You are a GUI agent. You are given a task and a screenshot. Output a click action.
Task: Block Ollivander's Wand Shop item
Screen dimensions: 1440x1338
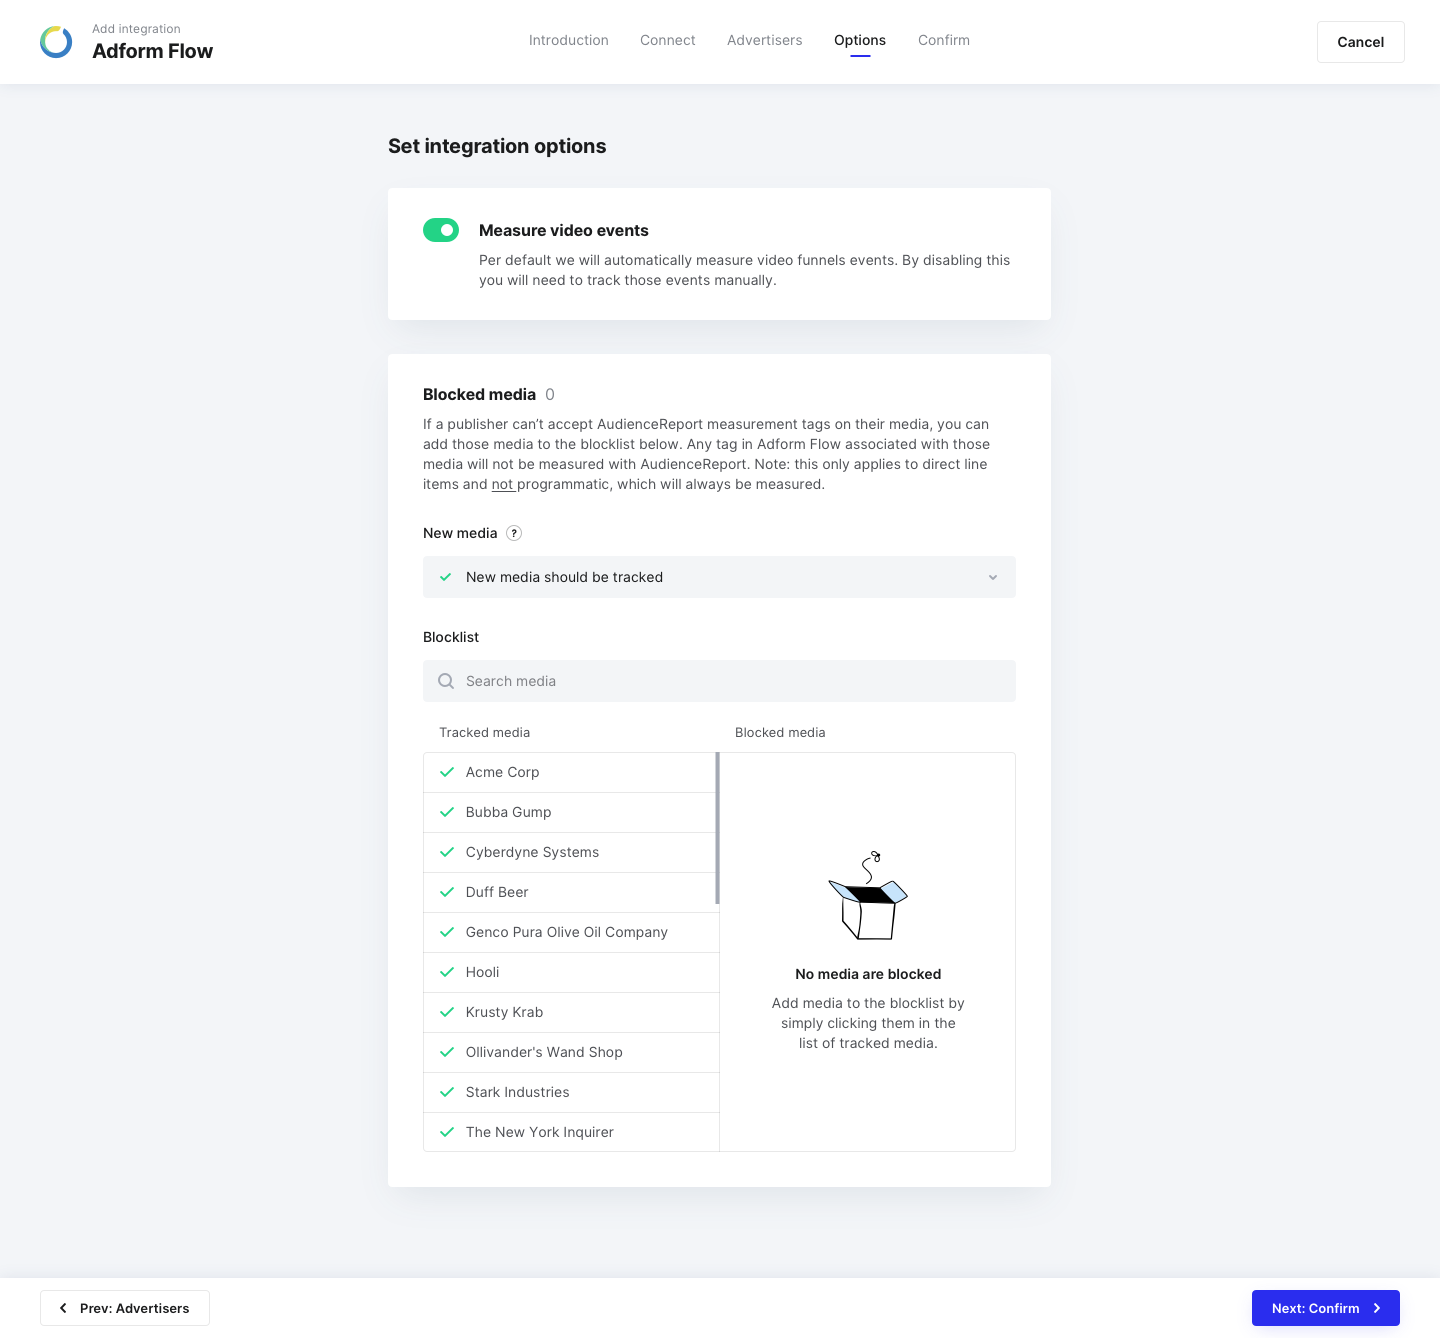570,1052
